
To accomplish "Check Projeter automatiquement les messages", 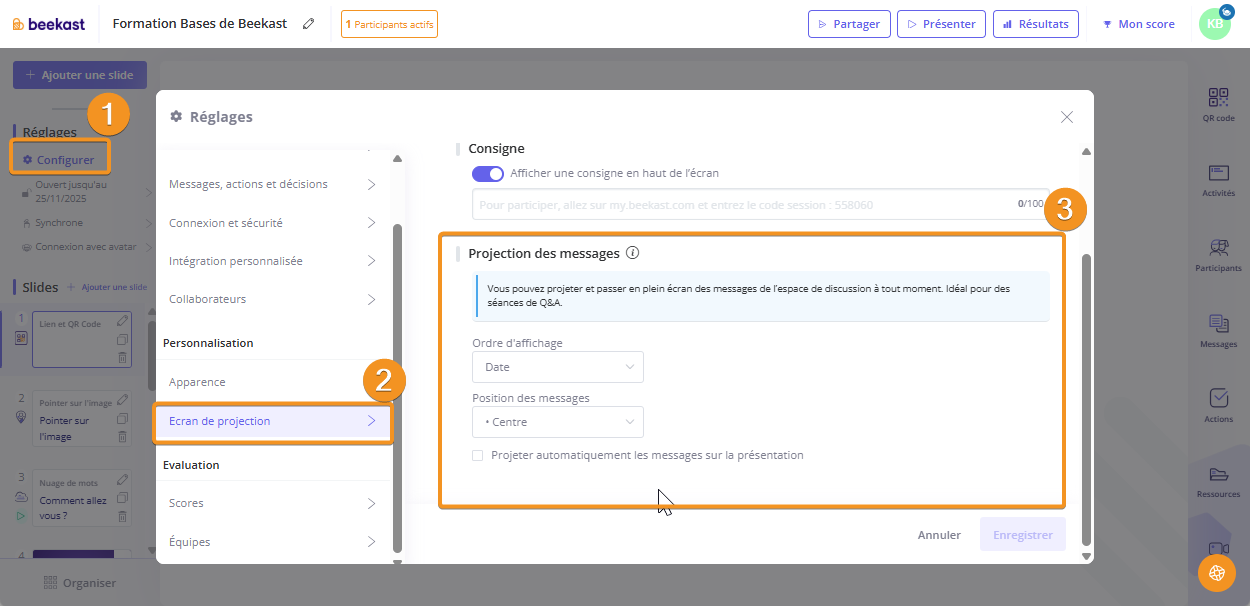I will click(478, 456).
